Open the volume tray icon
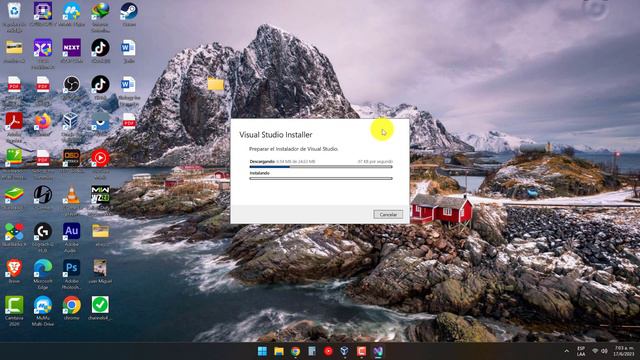Image resolution: width=640 pixels, height=360 pixels. pos(604,351)
